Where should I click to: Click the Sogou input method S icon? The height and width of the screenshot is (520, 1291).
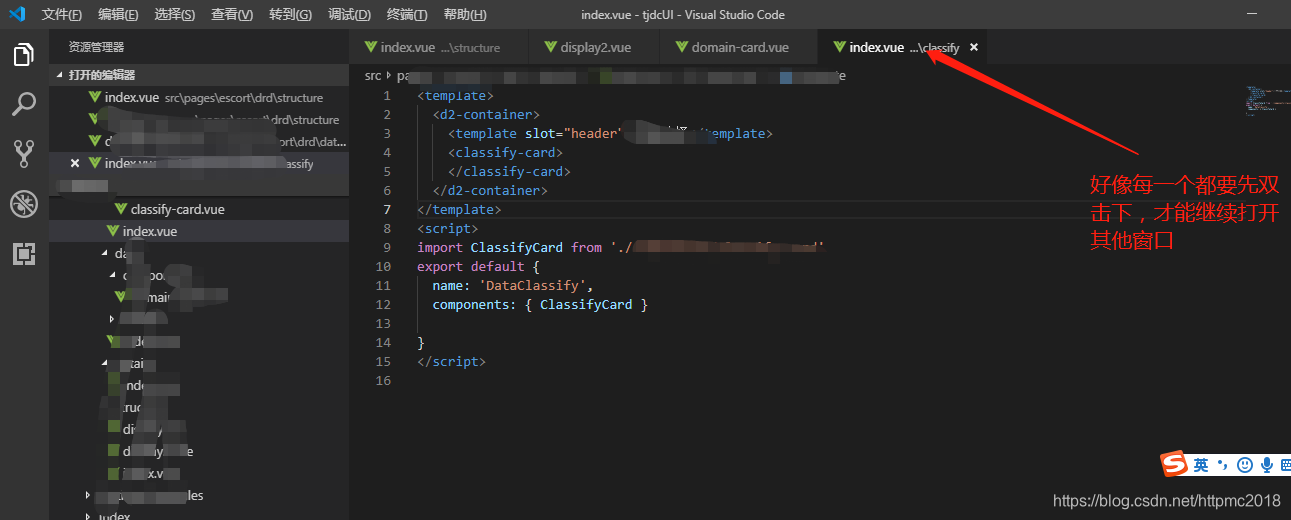(1174, 465)
